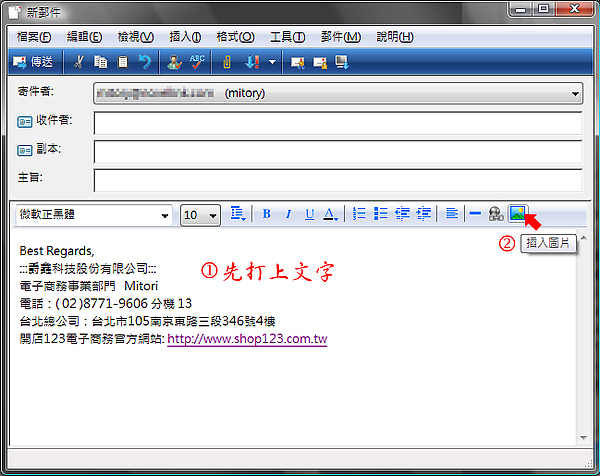This screenshot has height=476, width=600.
Task: Copy selection using the copy icon
Action: click(100, 62)
